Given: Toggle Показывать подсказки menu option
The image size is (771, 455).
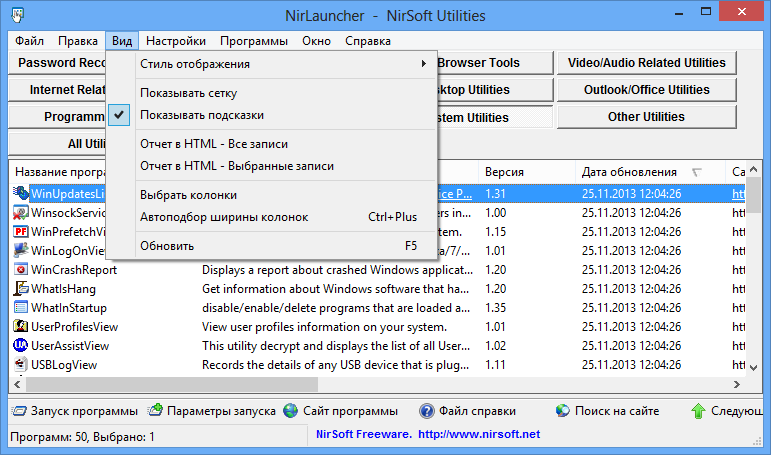Looking at the screenshot, I should [271, 115].
